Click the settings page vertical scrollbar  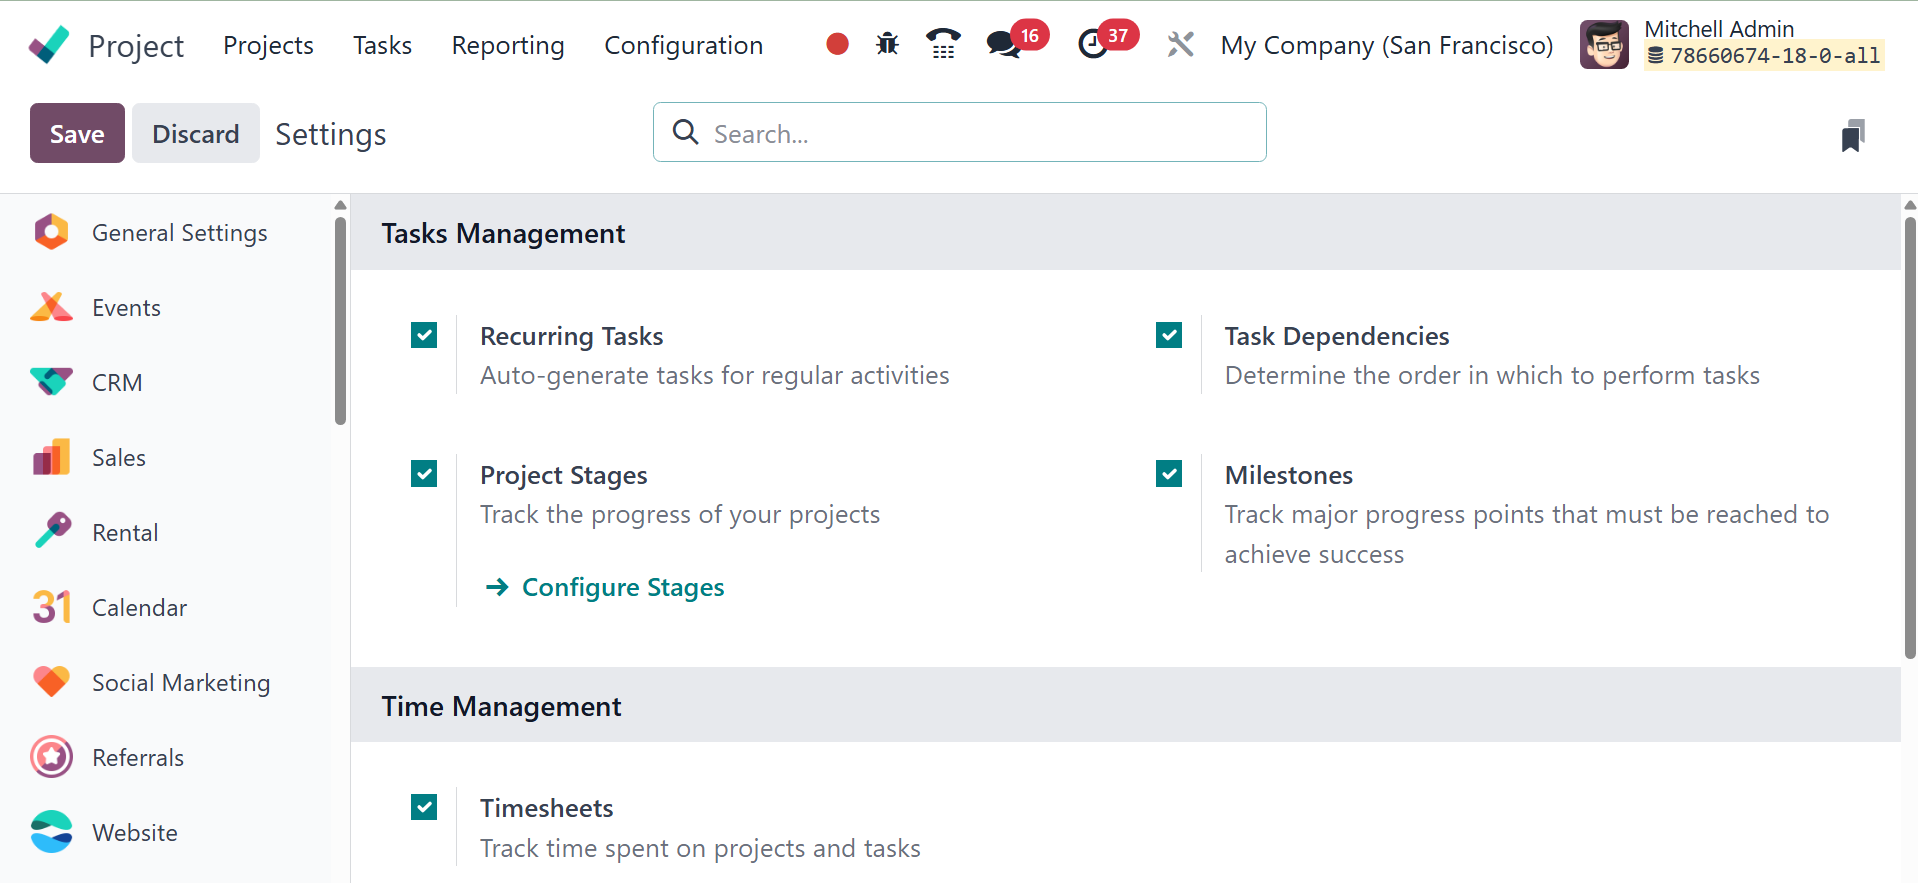pos(1909,440)
